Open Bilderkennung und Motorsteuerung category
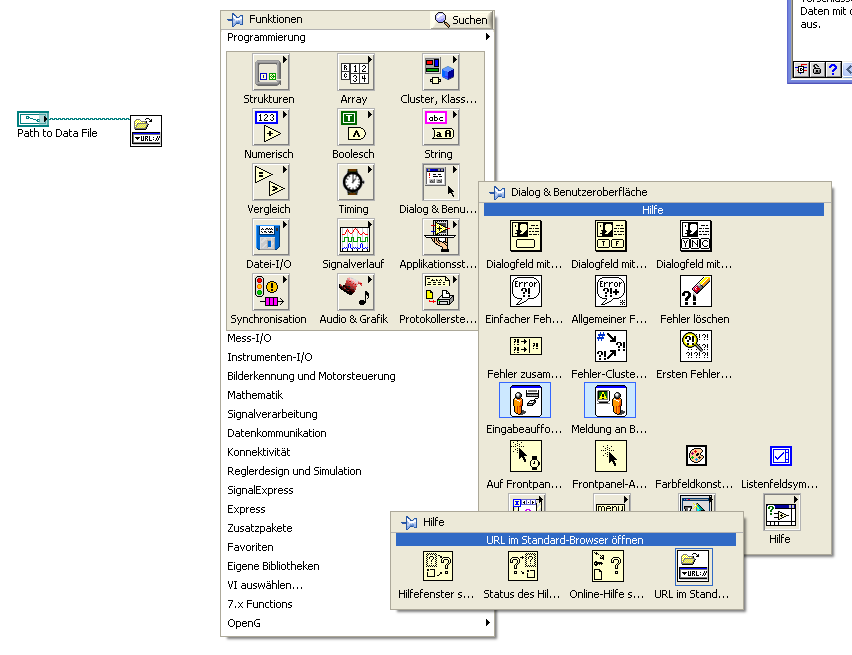 tap(311, 376)
